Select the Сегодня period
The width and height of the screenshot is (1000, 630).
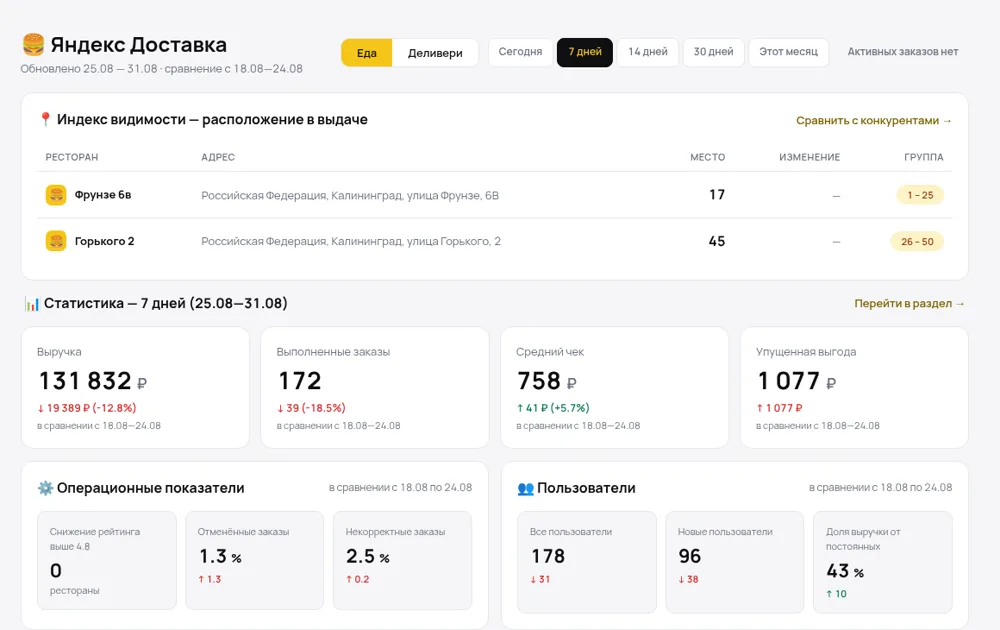(x=520, y=52)
